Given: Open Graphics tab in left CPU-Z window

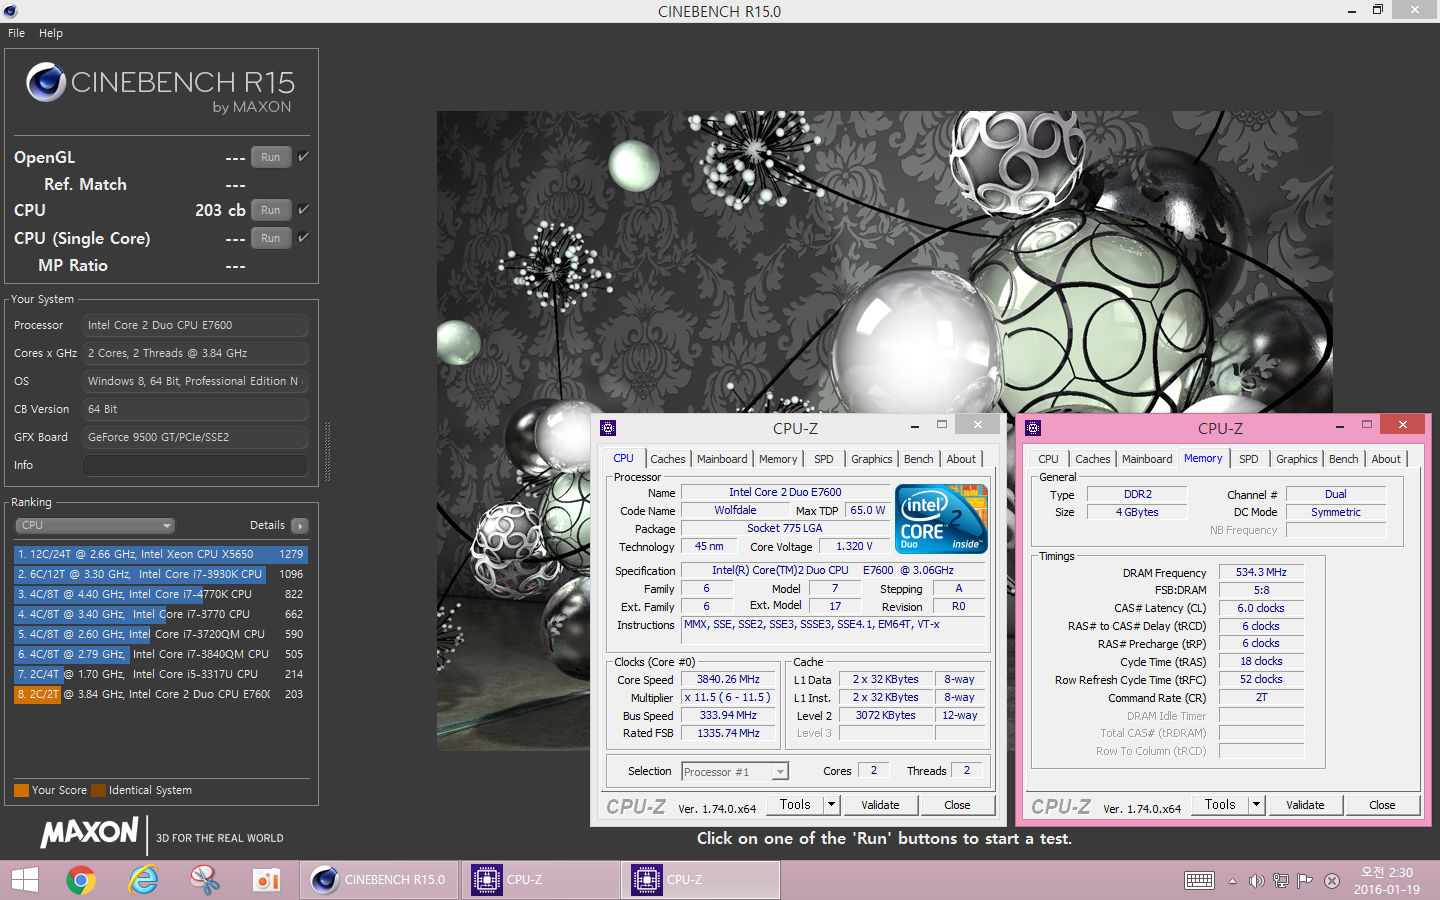Looking at the screenshot, I should (x=872, y=459).
